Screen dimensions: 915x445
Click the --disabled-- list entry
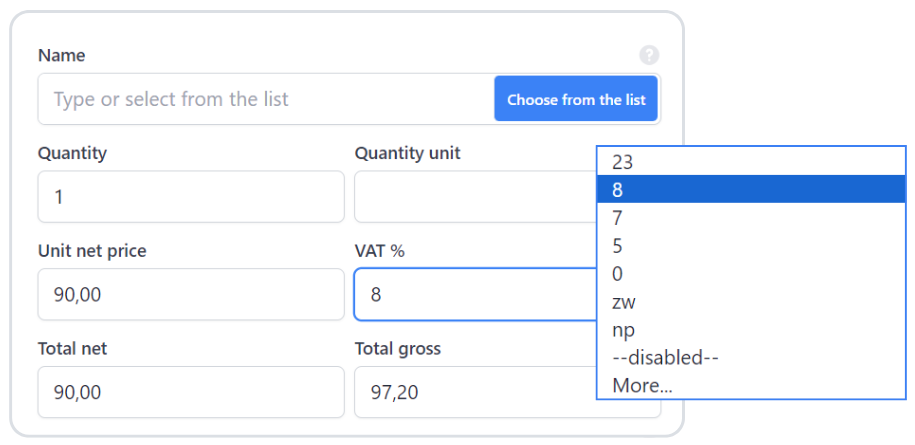click(x=750, y=357)
